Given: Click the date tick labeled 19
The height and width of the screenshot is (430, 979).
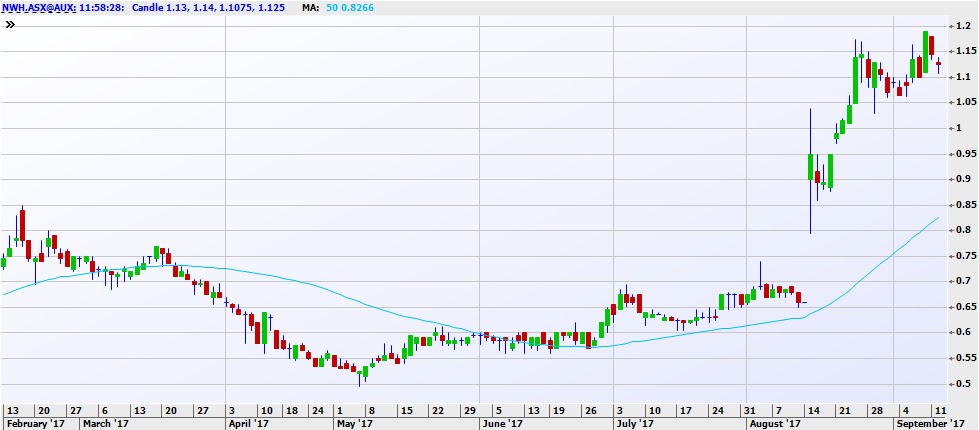Looking at the screenshot, I should (558, 411).
